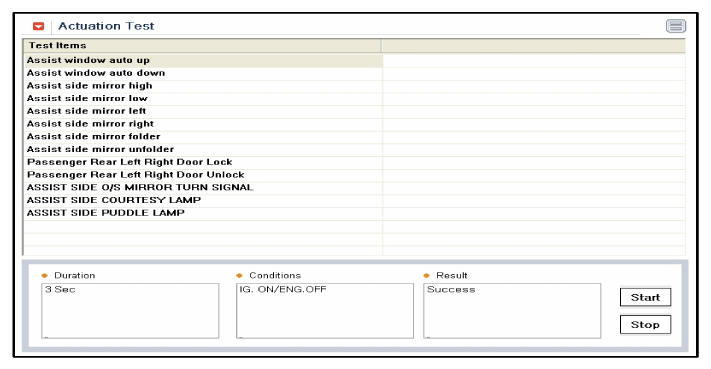
Task: Select Assist side mirror high
Action: [203, 86]
